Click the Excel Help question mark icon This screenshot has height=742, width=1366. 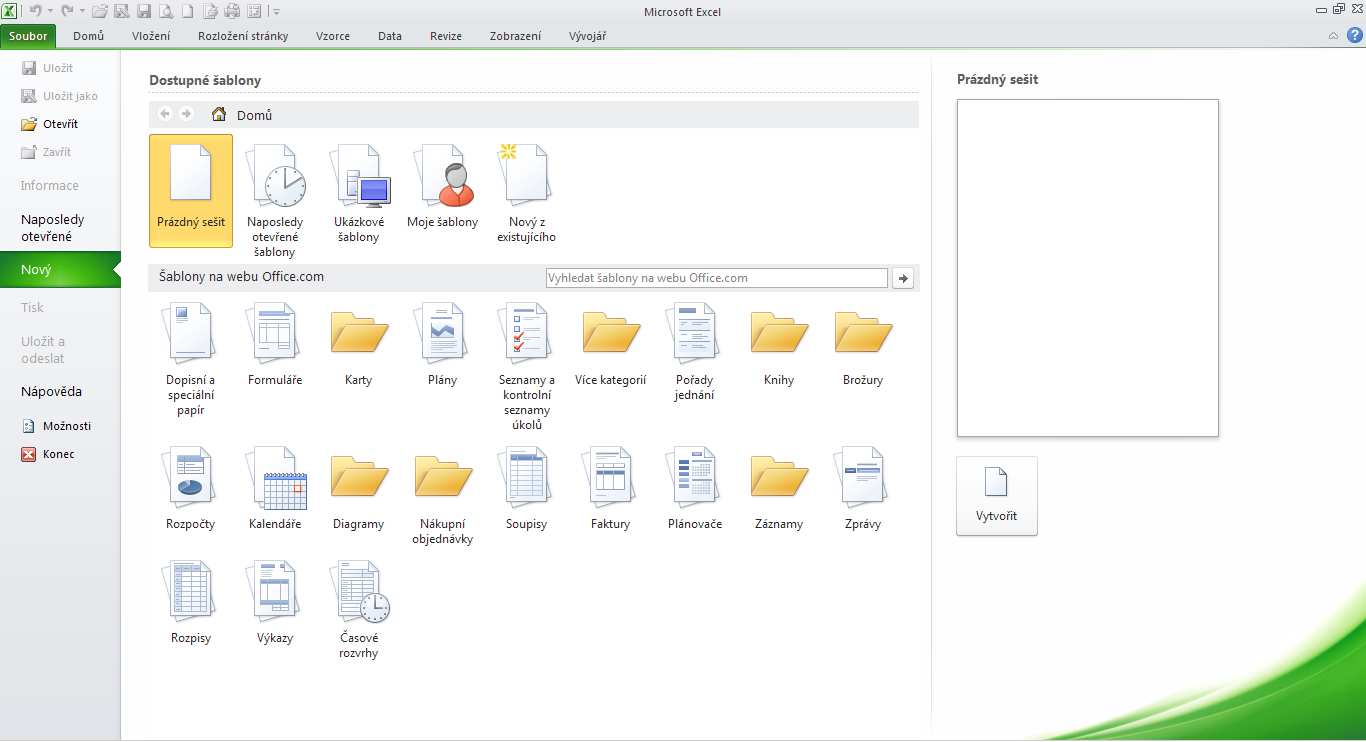(1354, 36)
